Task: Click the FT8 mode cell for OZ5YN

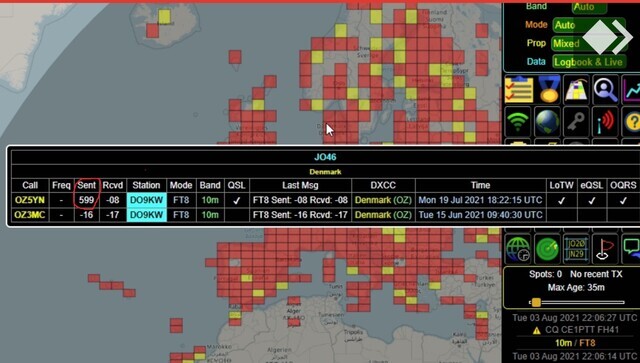Action: click(181, 200)
